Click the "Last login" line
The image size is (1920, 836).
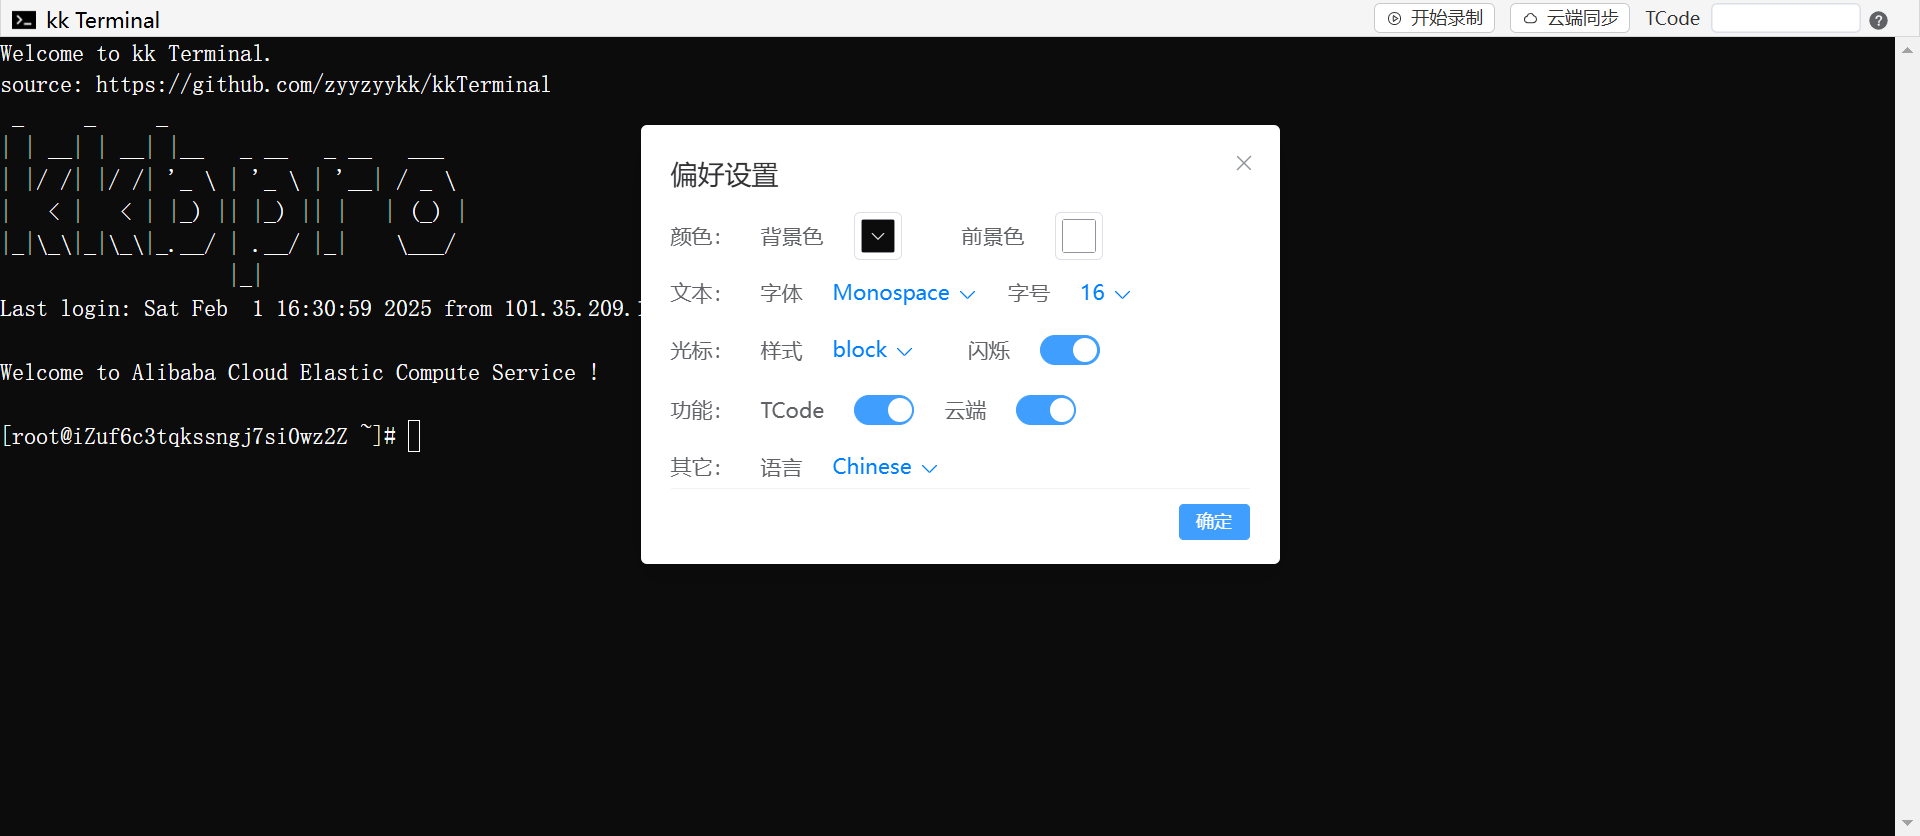click(320, 309)
